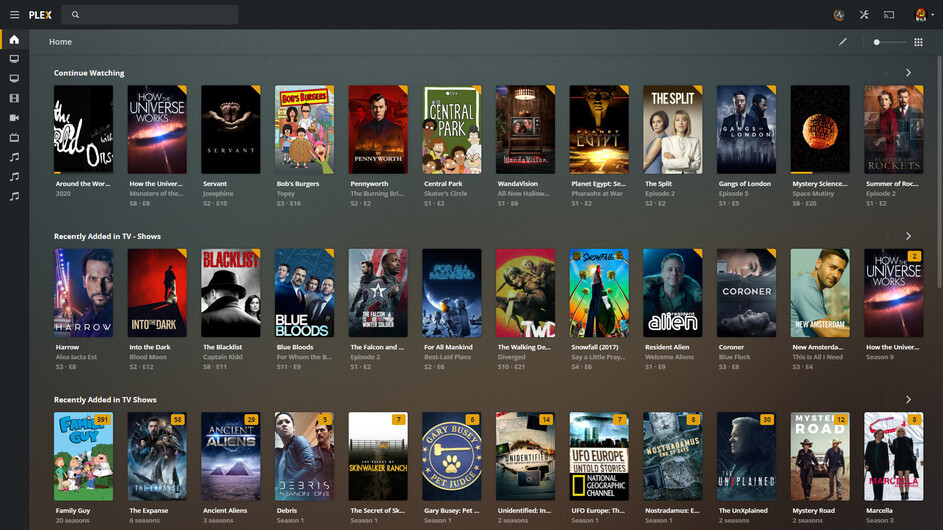Viewport: 943px width, 530px height.
Task: Open Secret of Skinwalker Ranch poster
Action: [378, 457]
